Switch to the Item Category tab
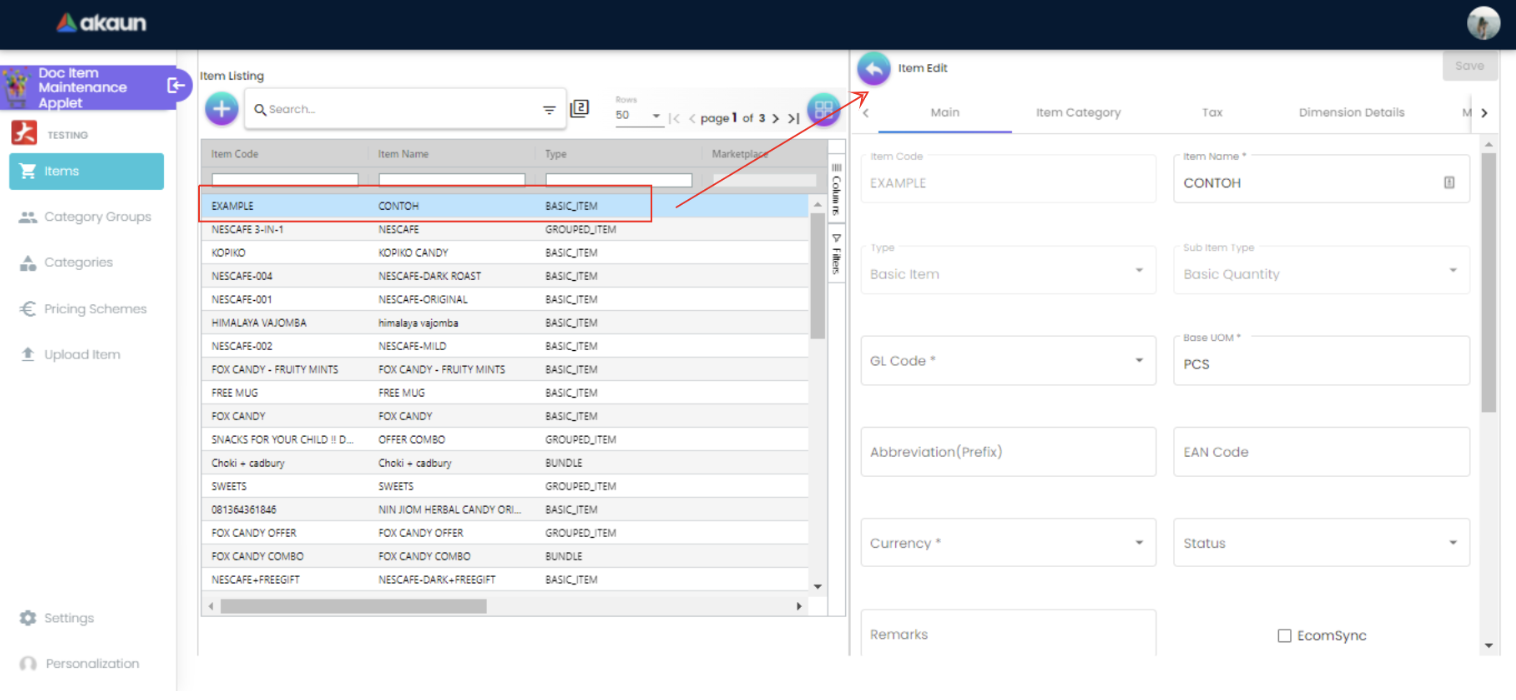This screenshot has width=1516, height=700. pyautogui.click(x=1078, y=113)
